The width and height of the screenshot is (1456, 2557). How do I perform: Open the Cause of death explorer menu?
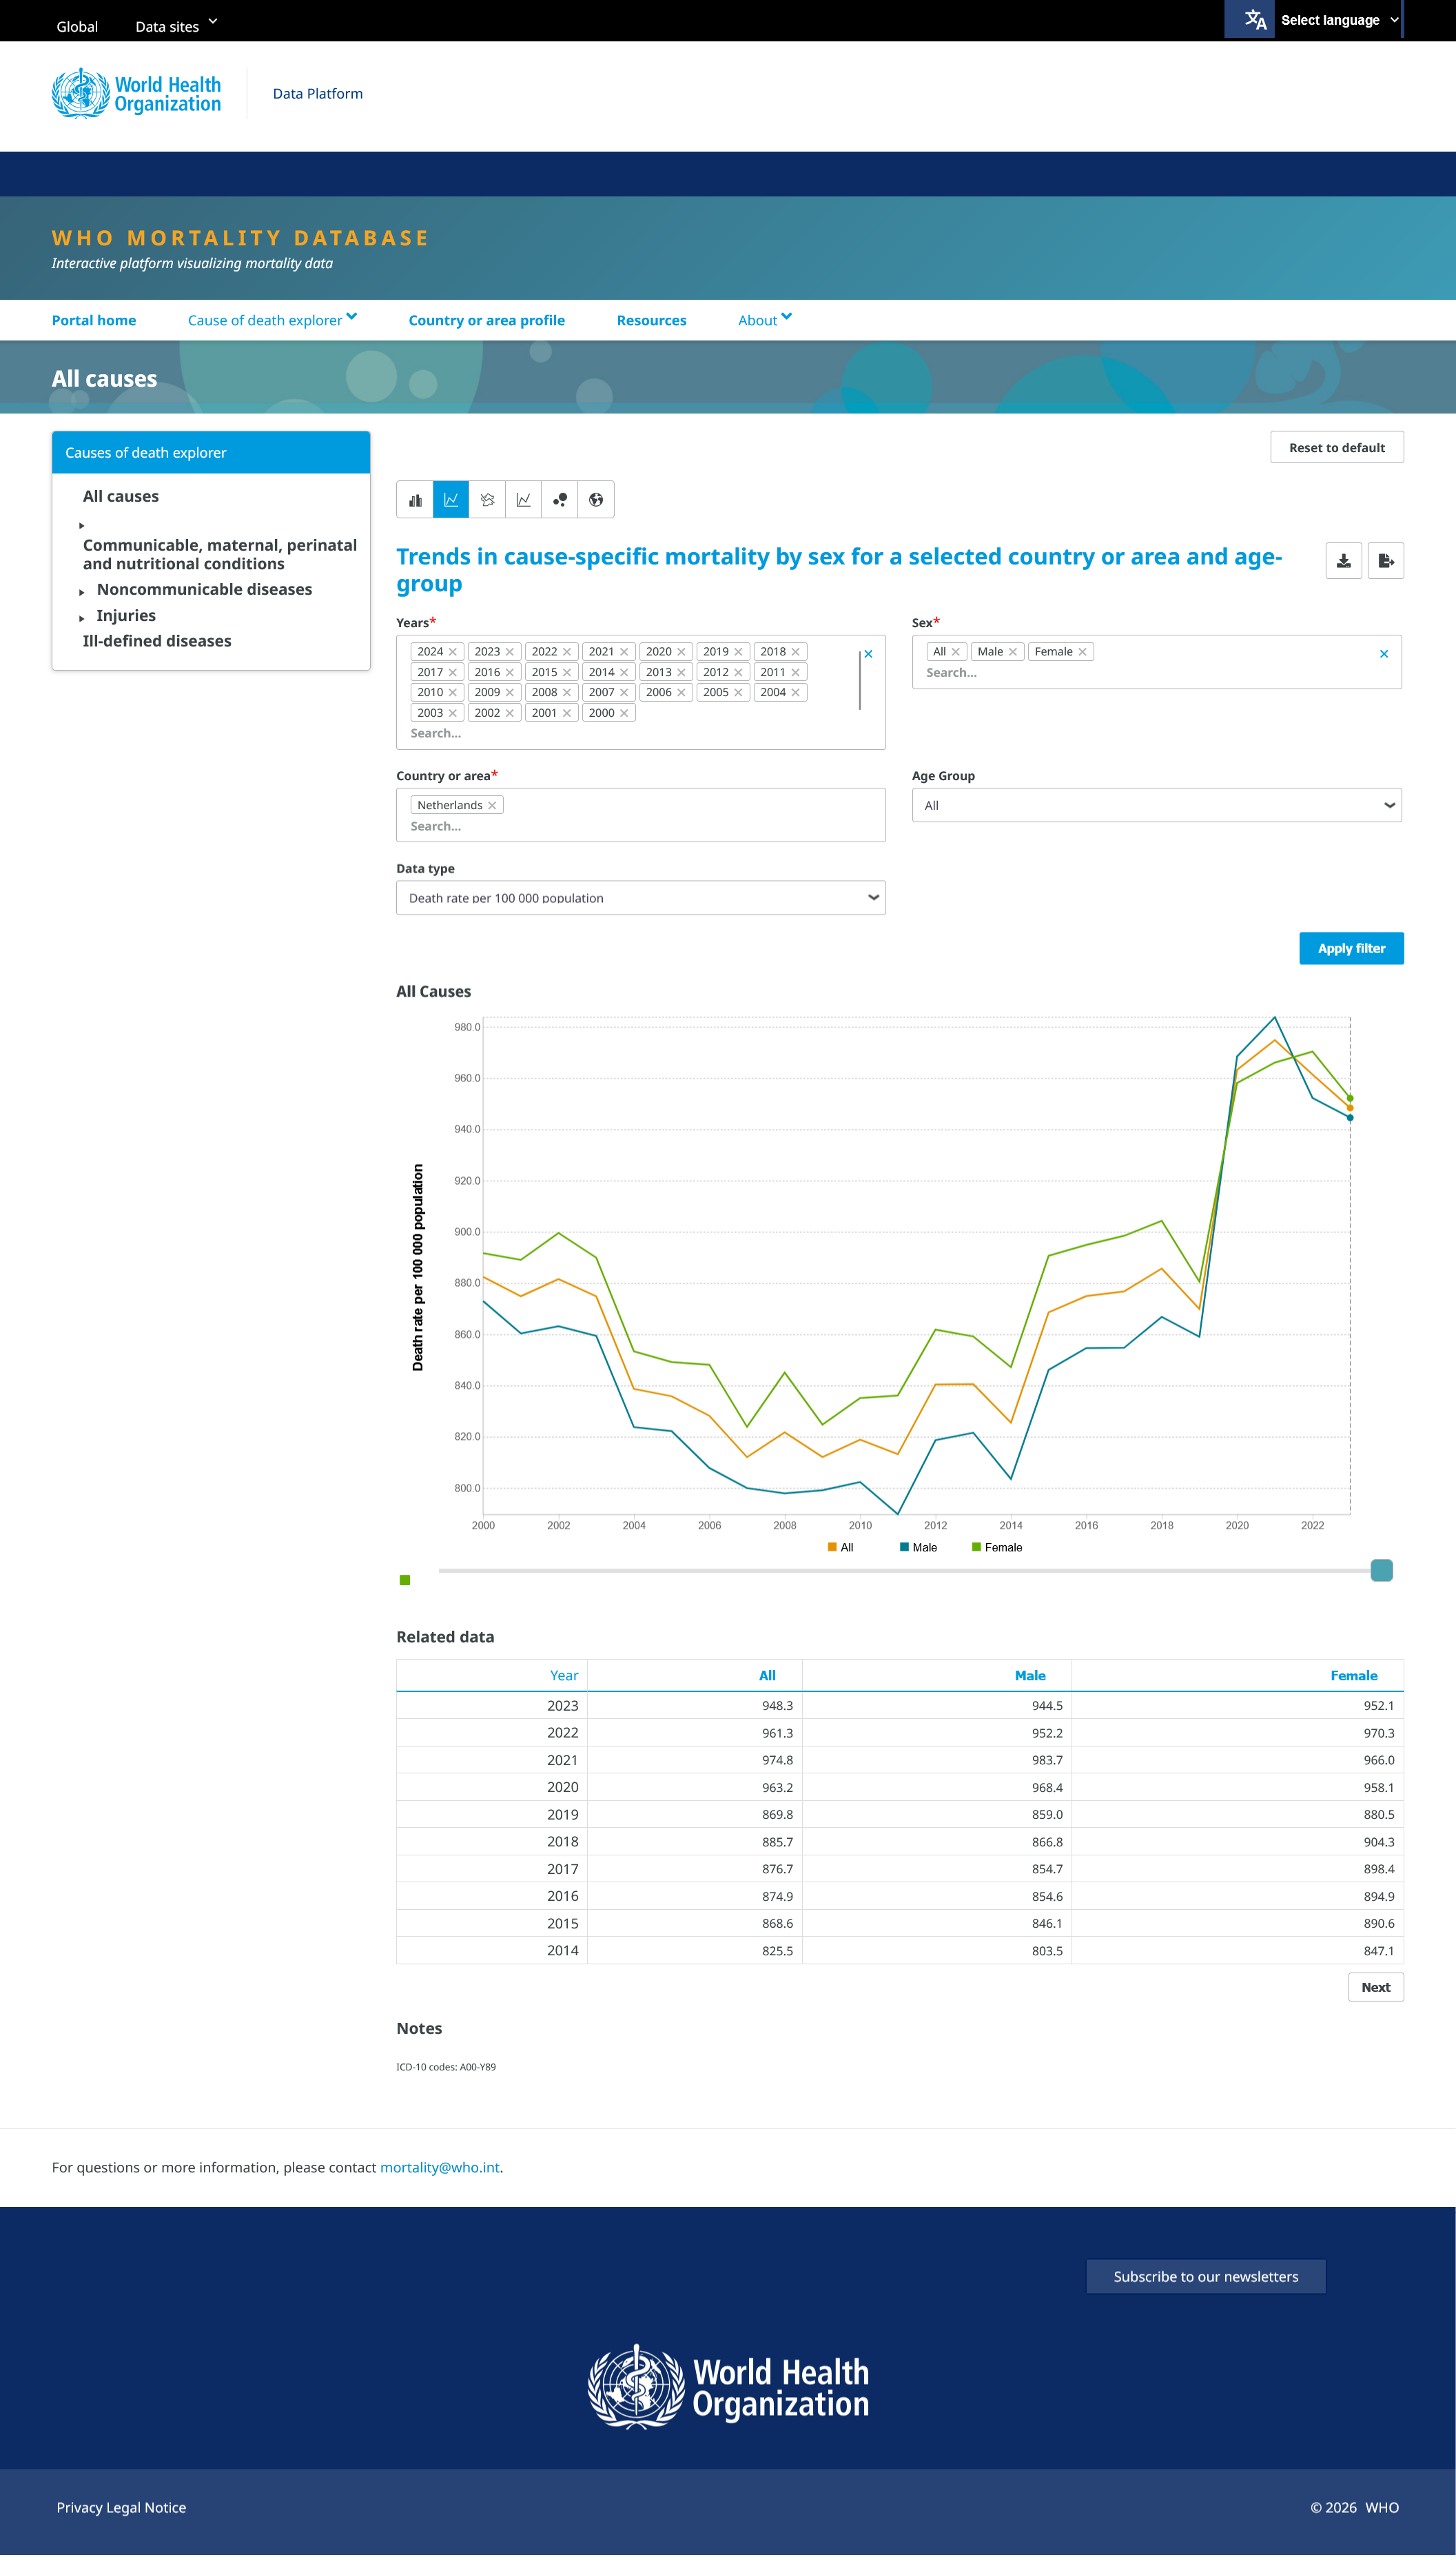(272, 320)
